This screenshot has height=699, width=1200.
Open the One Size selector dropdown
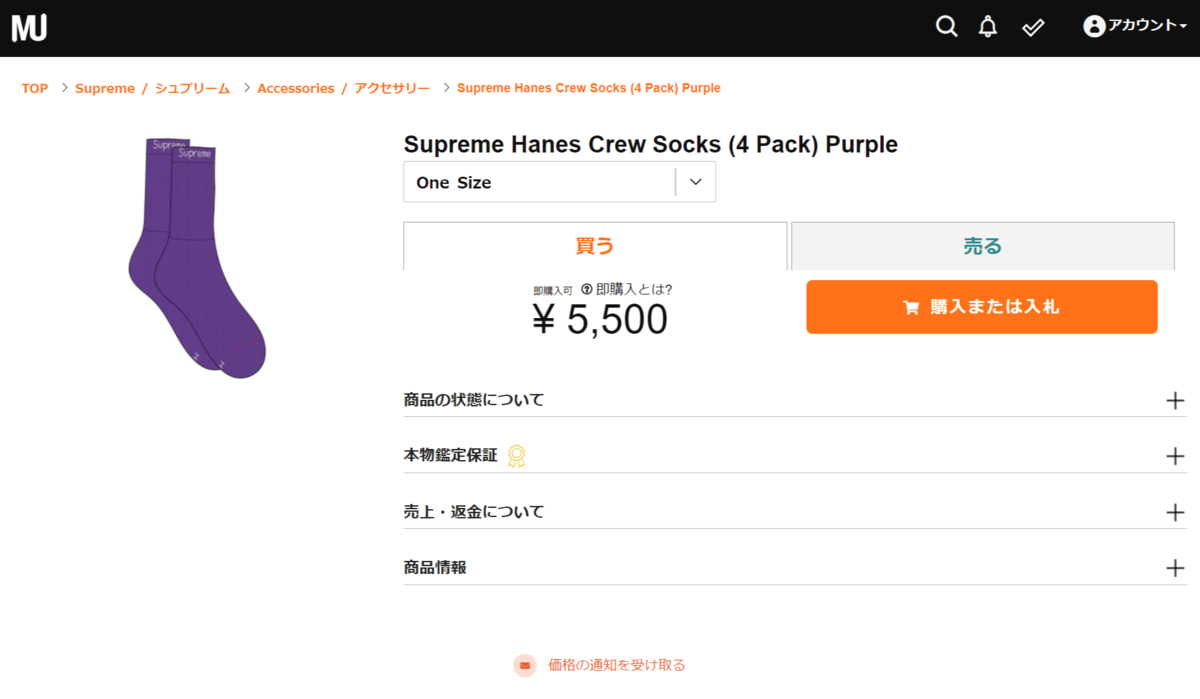[559, 182]
